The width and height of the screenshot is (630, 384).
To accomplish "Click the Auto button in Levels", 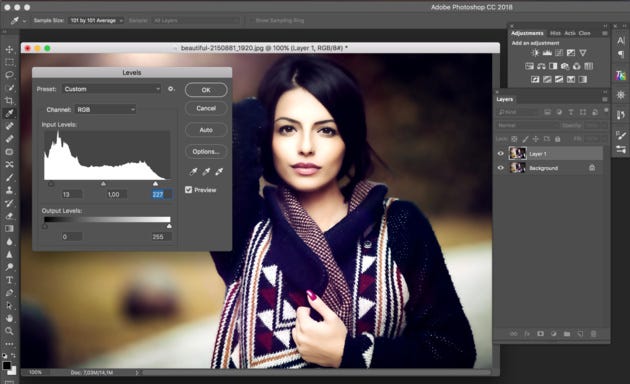I will tap(206, 130).
